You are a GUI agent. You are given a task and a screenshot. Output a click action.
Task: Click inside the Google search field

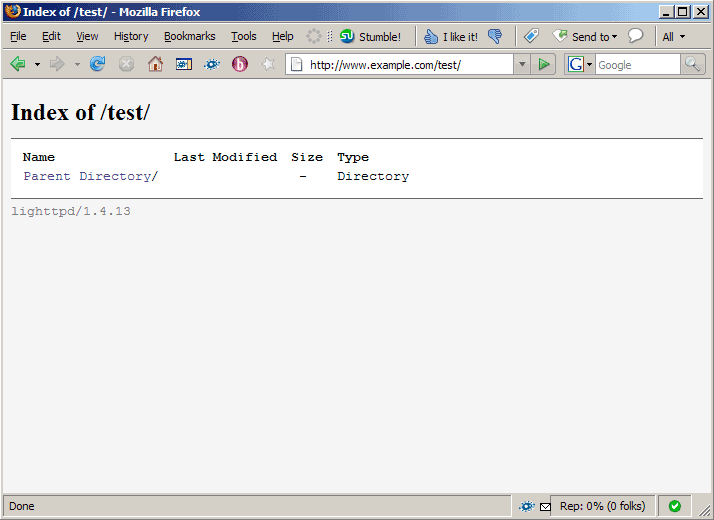[637, 64]
